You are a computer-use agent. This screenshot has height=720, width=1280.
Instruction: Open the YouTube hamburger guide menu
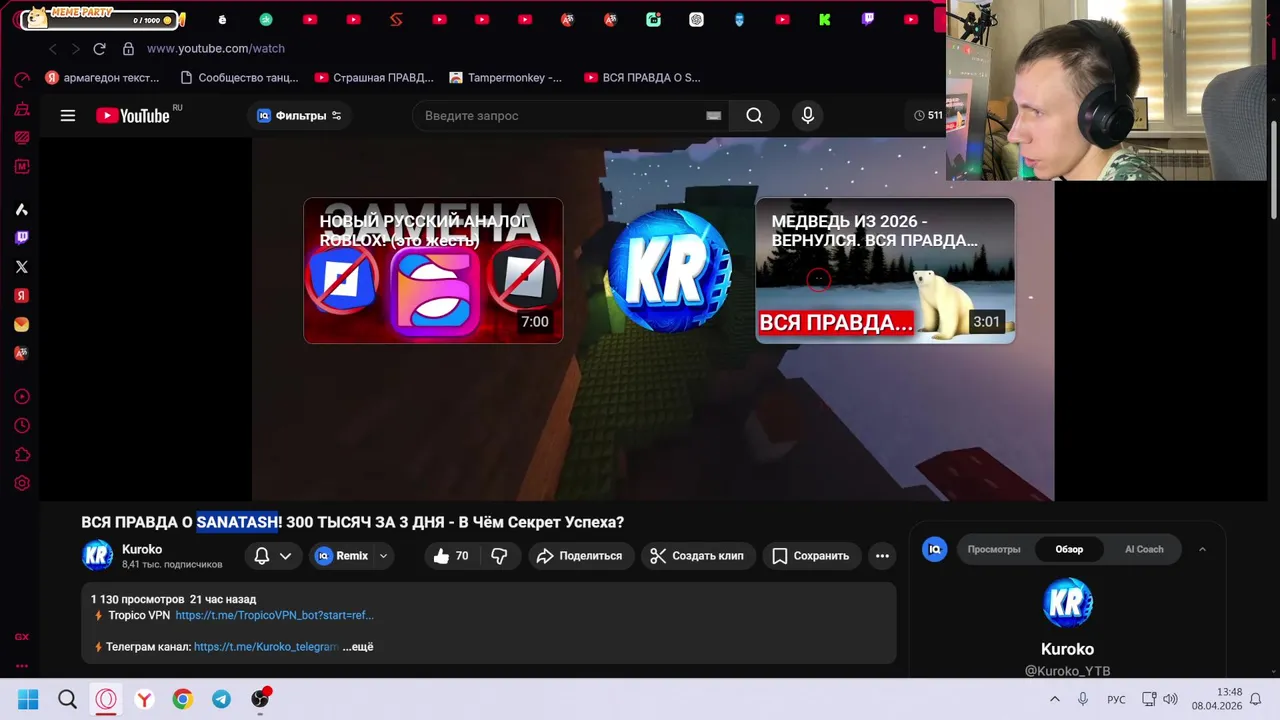coord(68,116)
